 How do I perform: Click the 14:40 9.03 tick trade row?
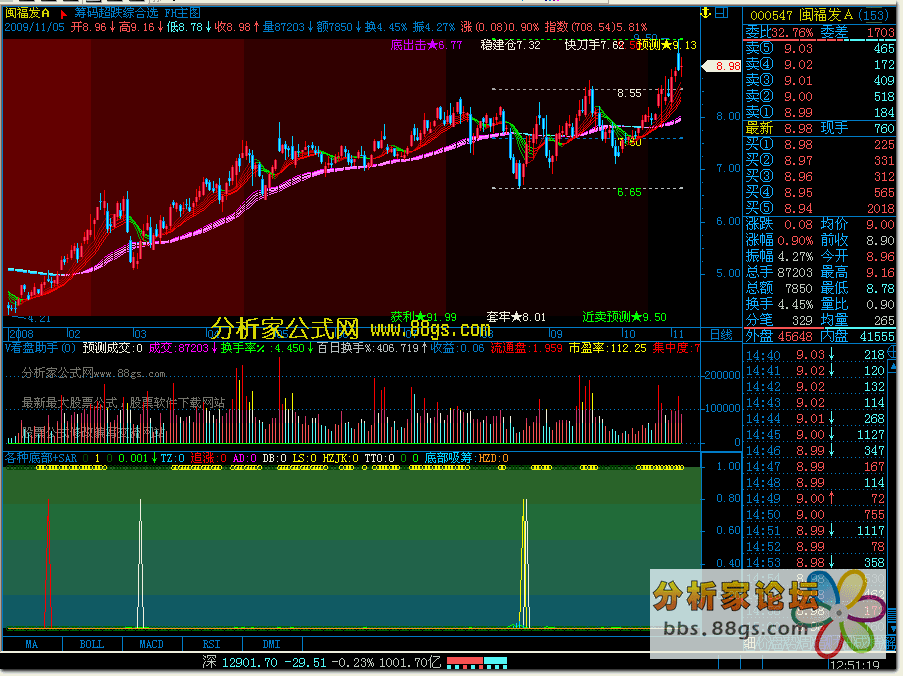pos(817,355)
